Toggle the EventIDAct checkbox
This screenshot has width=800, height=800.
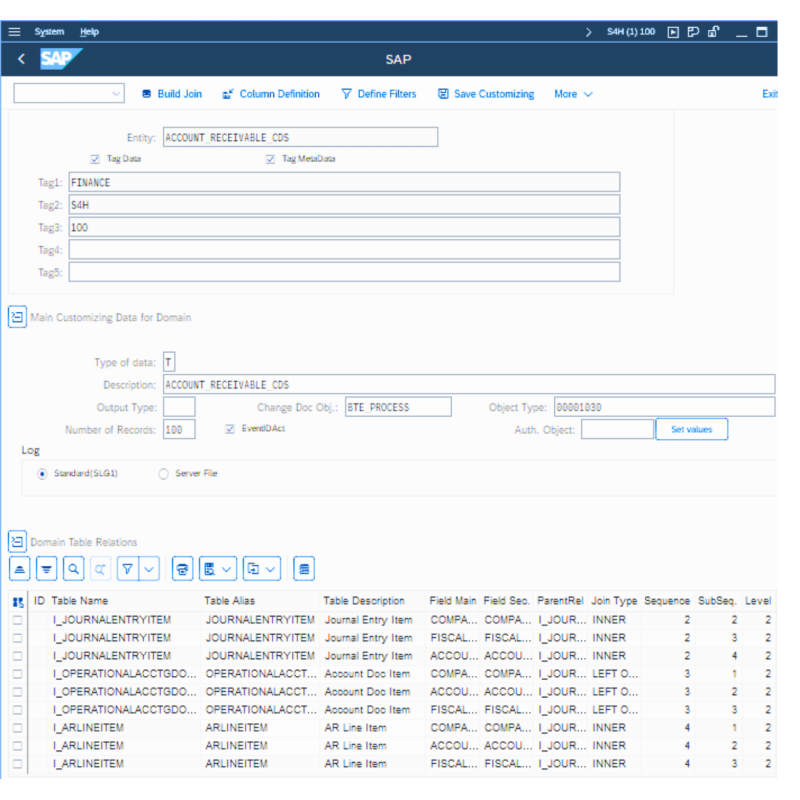pos(228,429)
